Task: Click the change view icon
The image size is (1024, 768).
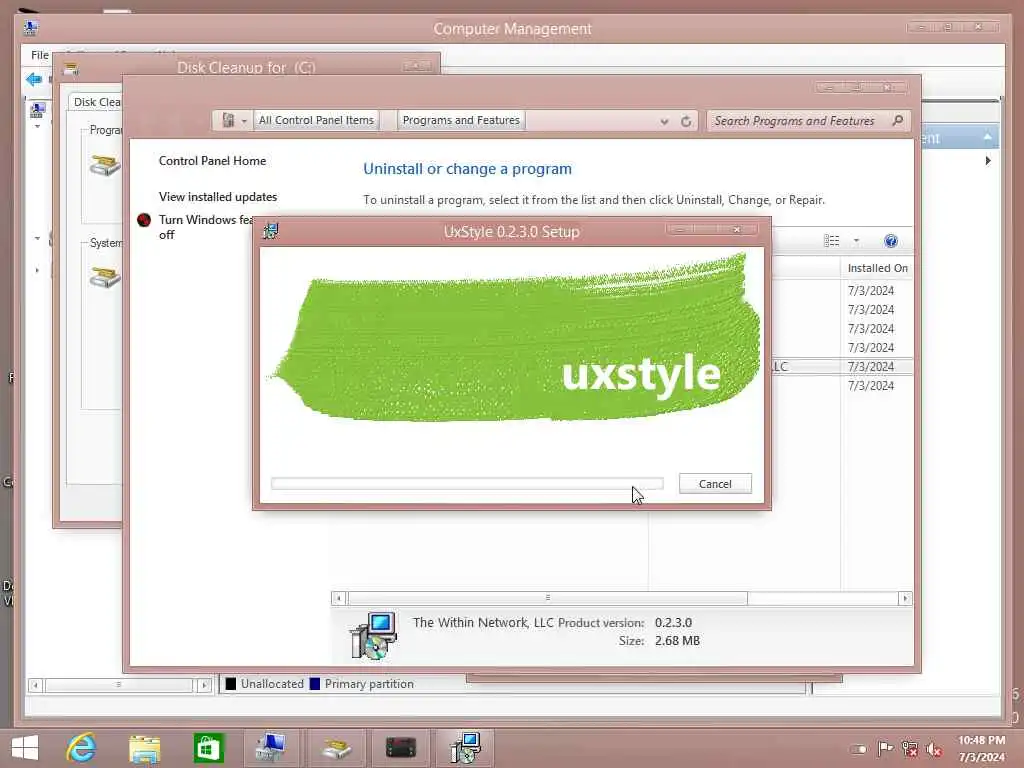Action: (x=831, y=241)
